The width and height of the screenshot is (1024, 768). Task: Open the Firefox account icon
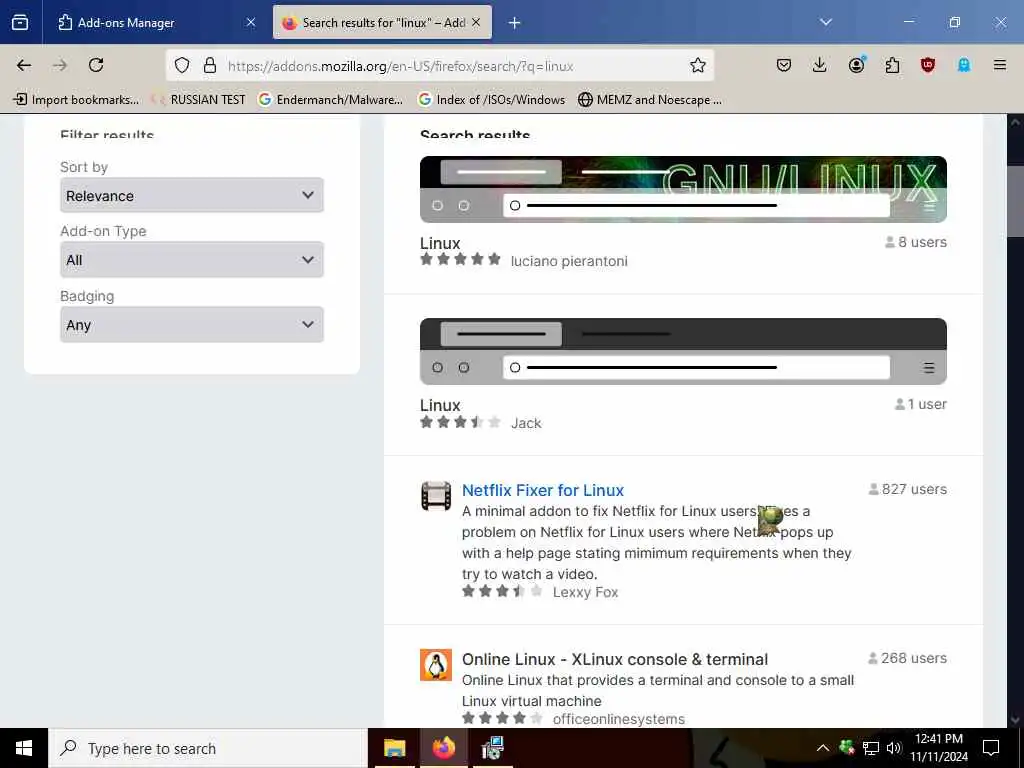coord(856,65)
